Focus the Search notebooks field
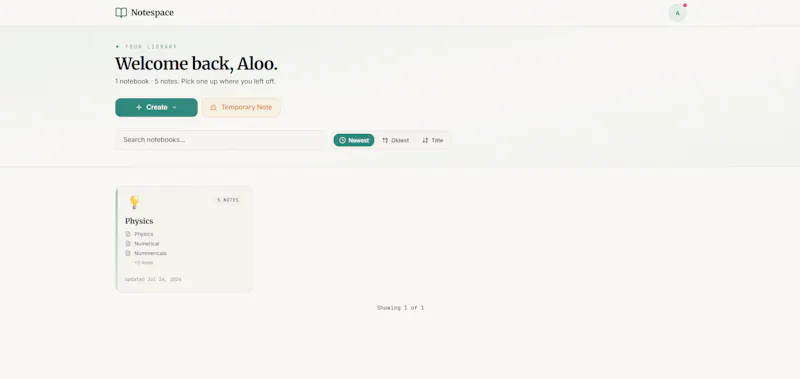This screenshot has width=800, height=379. pos(220,140)
